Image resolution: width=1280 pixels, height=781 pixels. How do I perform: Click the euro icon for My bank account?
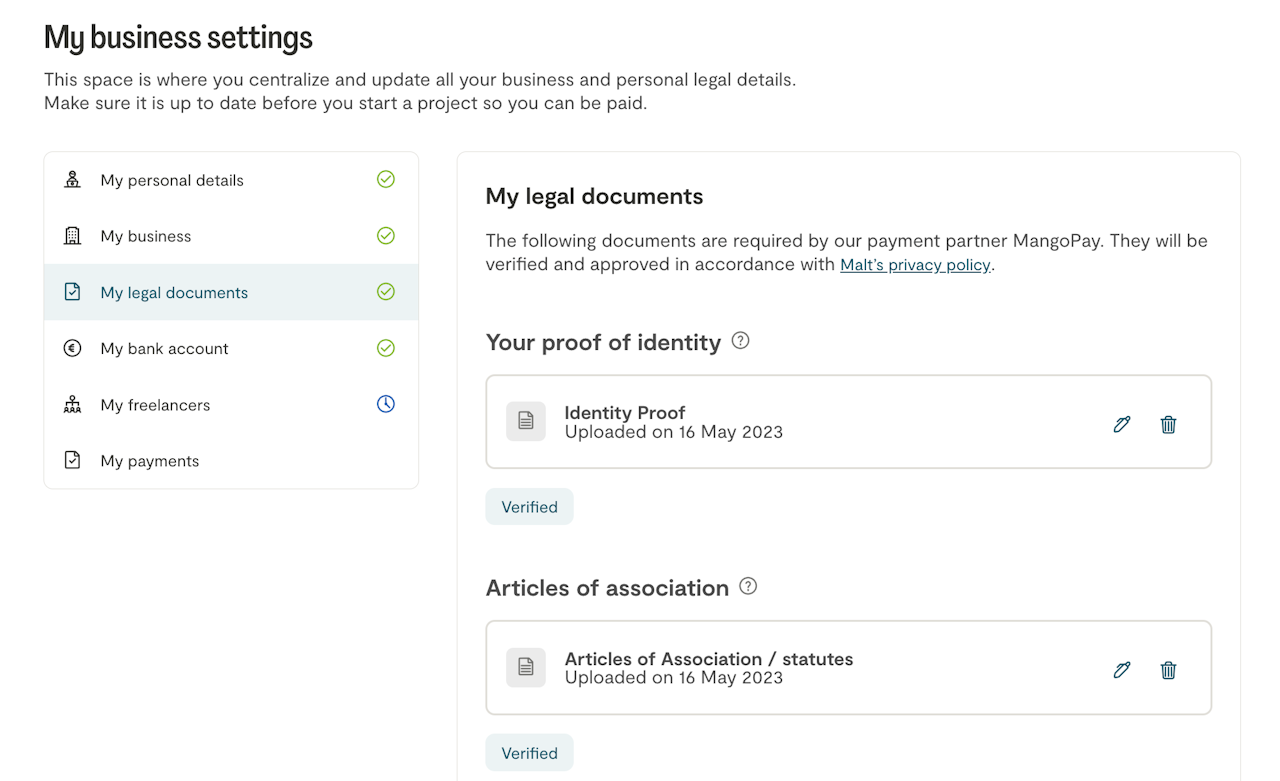(x=72, y=348)
